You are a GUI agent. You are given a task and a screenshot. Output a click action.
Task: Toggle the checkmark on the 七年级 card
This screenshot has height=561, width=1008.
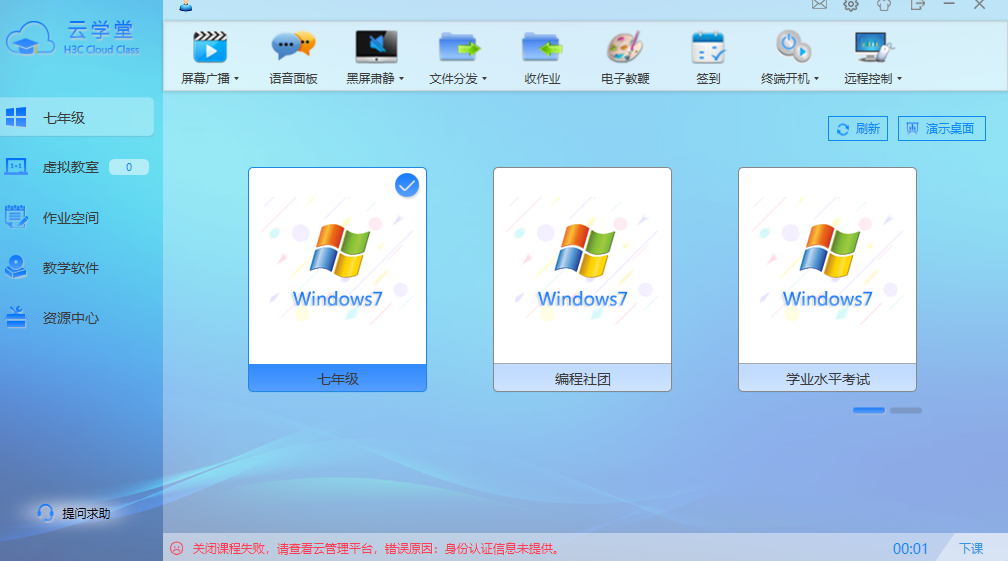407,185
